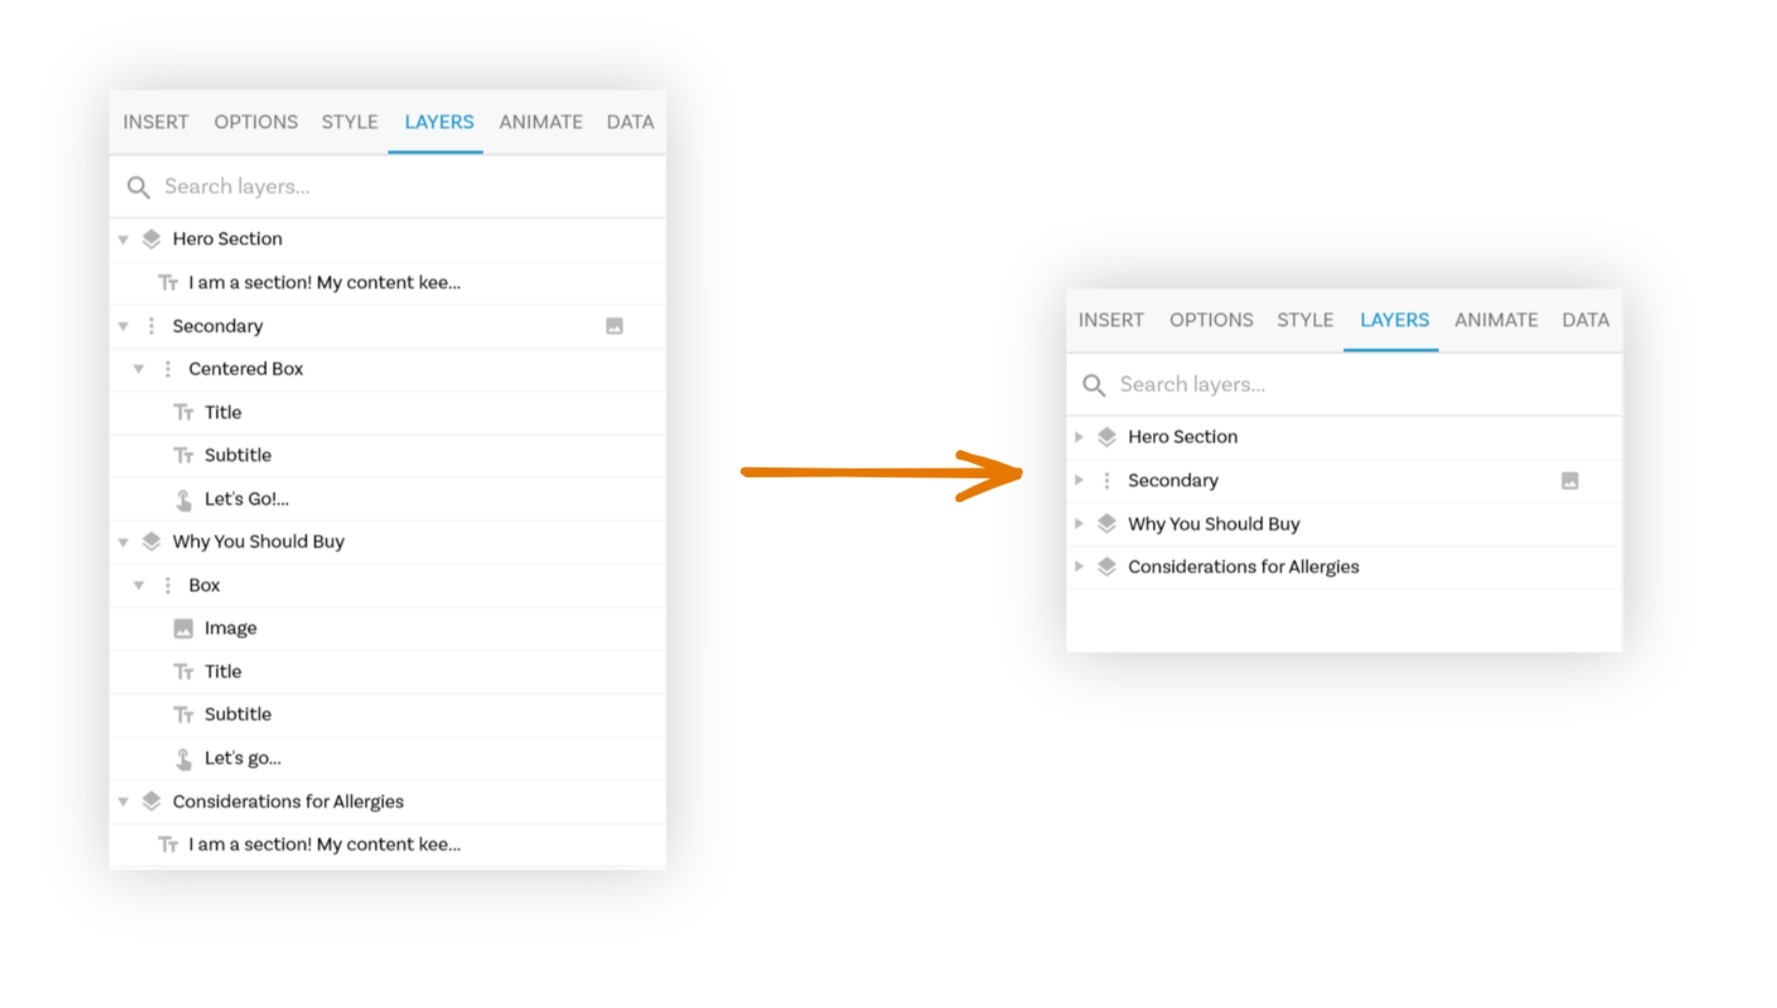This screenshot has width=1777, height=1008.
Task: Collapse the Hero Section layer in left panel
Action: tap(123, 240)
